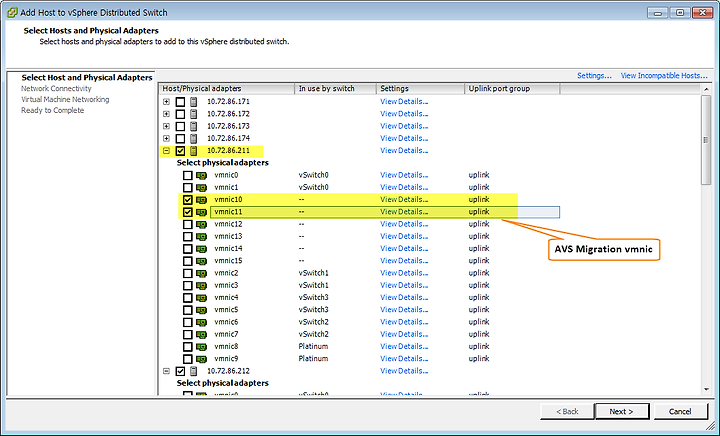Image resolution: width=720 pixels, height=436 pixels.
Task: Cancel the Add Host wizard
Action: click(x=680, y=412)
